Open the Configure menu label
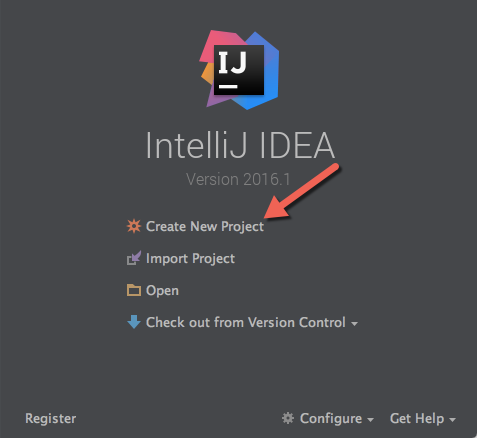Viewport: 477px width, 438px height. coord(331,419)
